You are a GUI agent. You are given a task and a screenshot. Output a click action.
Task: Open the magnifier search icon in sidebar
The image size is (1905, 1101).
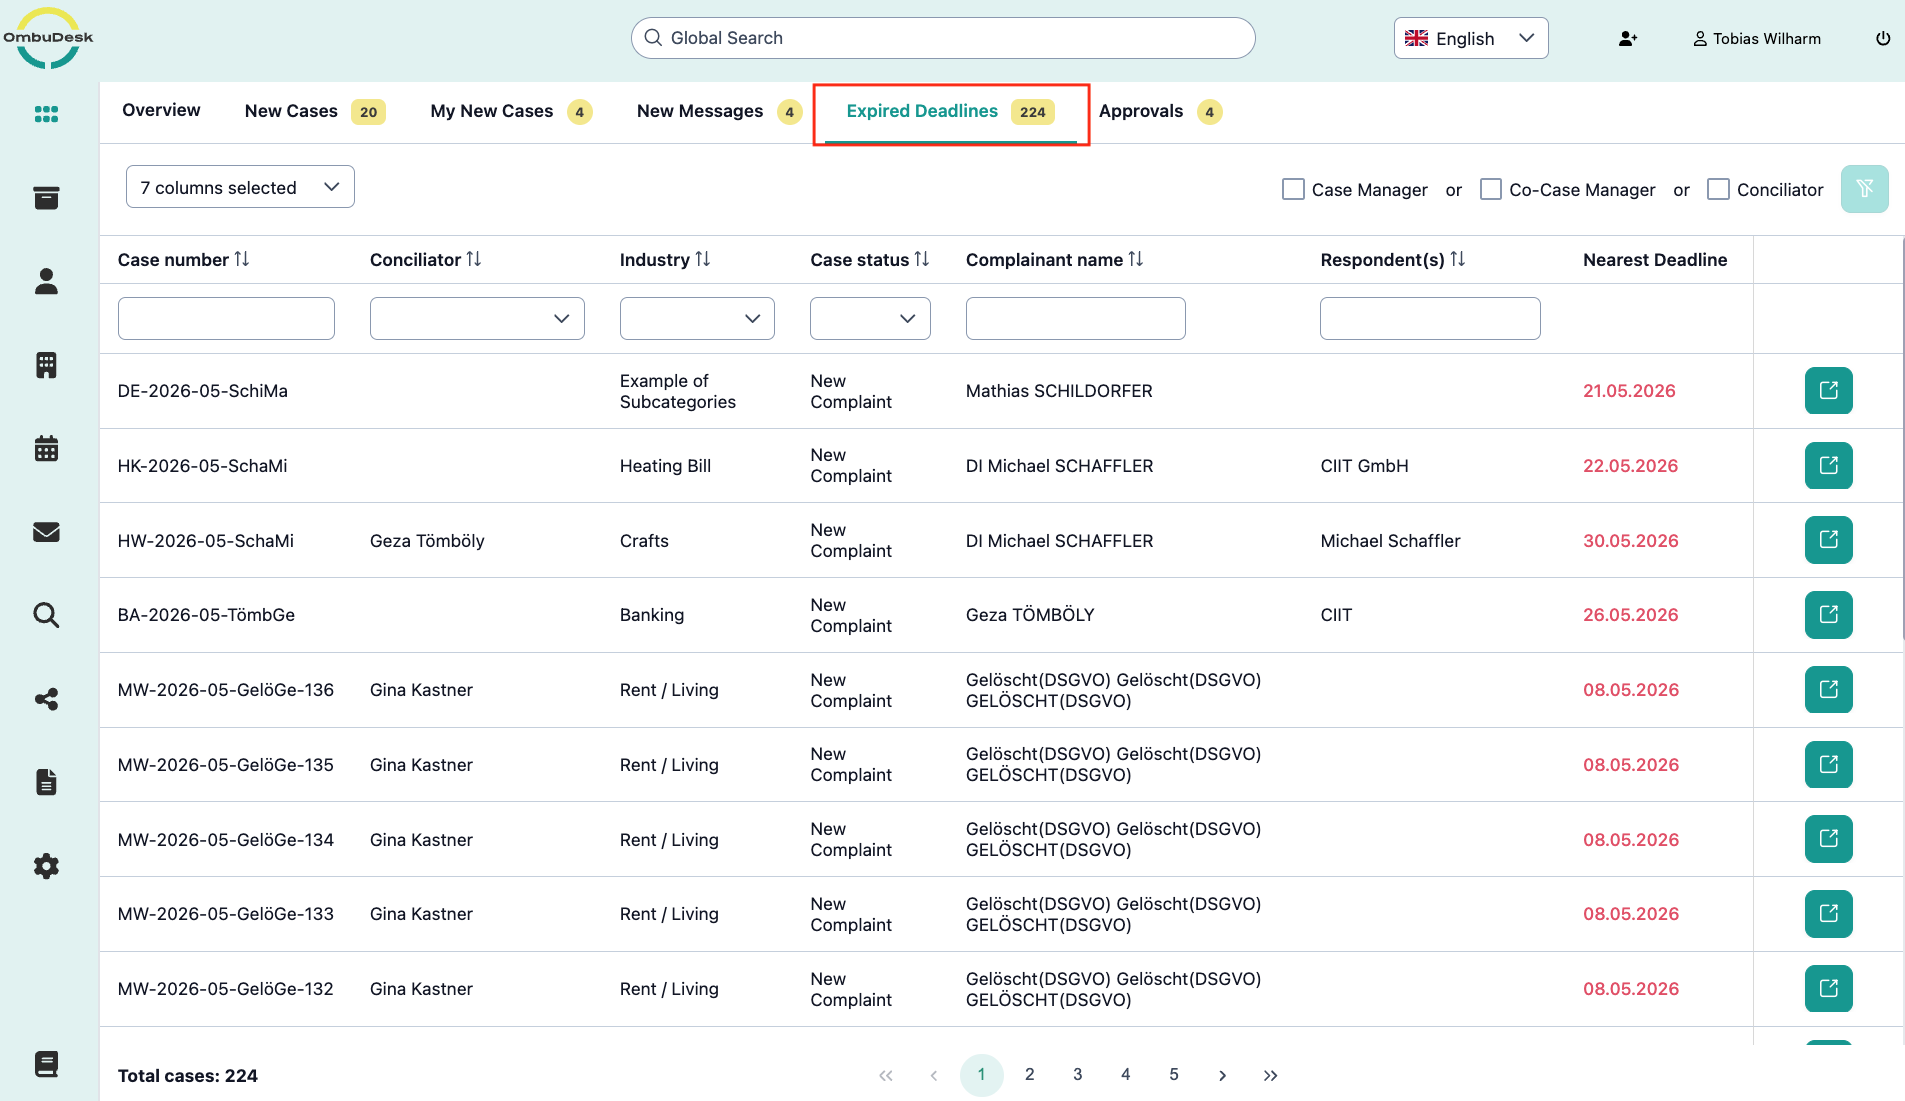pos(46,615)
